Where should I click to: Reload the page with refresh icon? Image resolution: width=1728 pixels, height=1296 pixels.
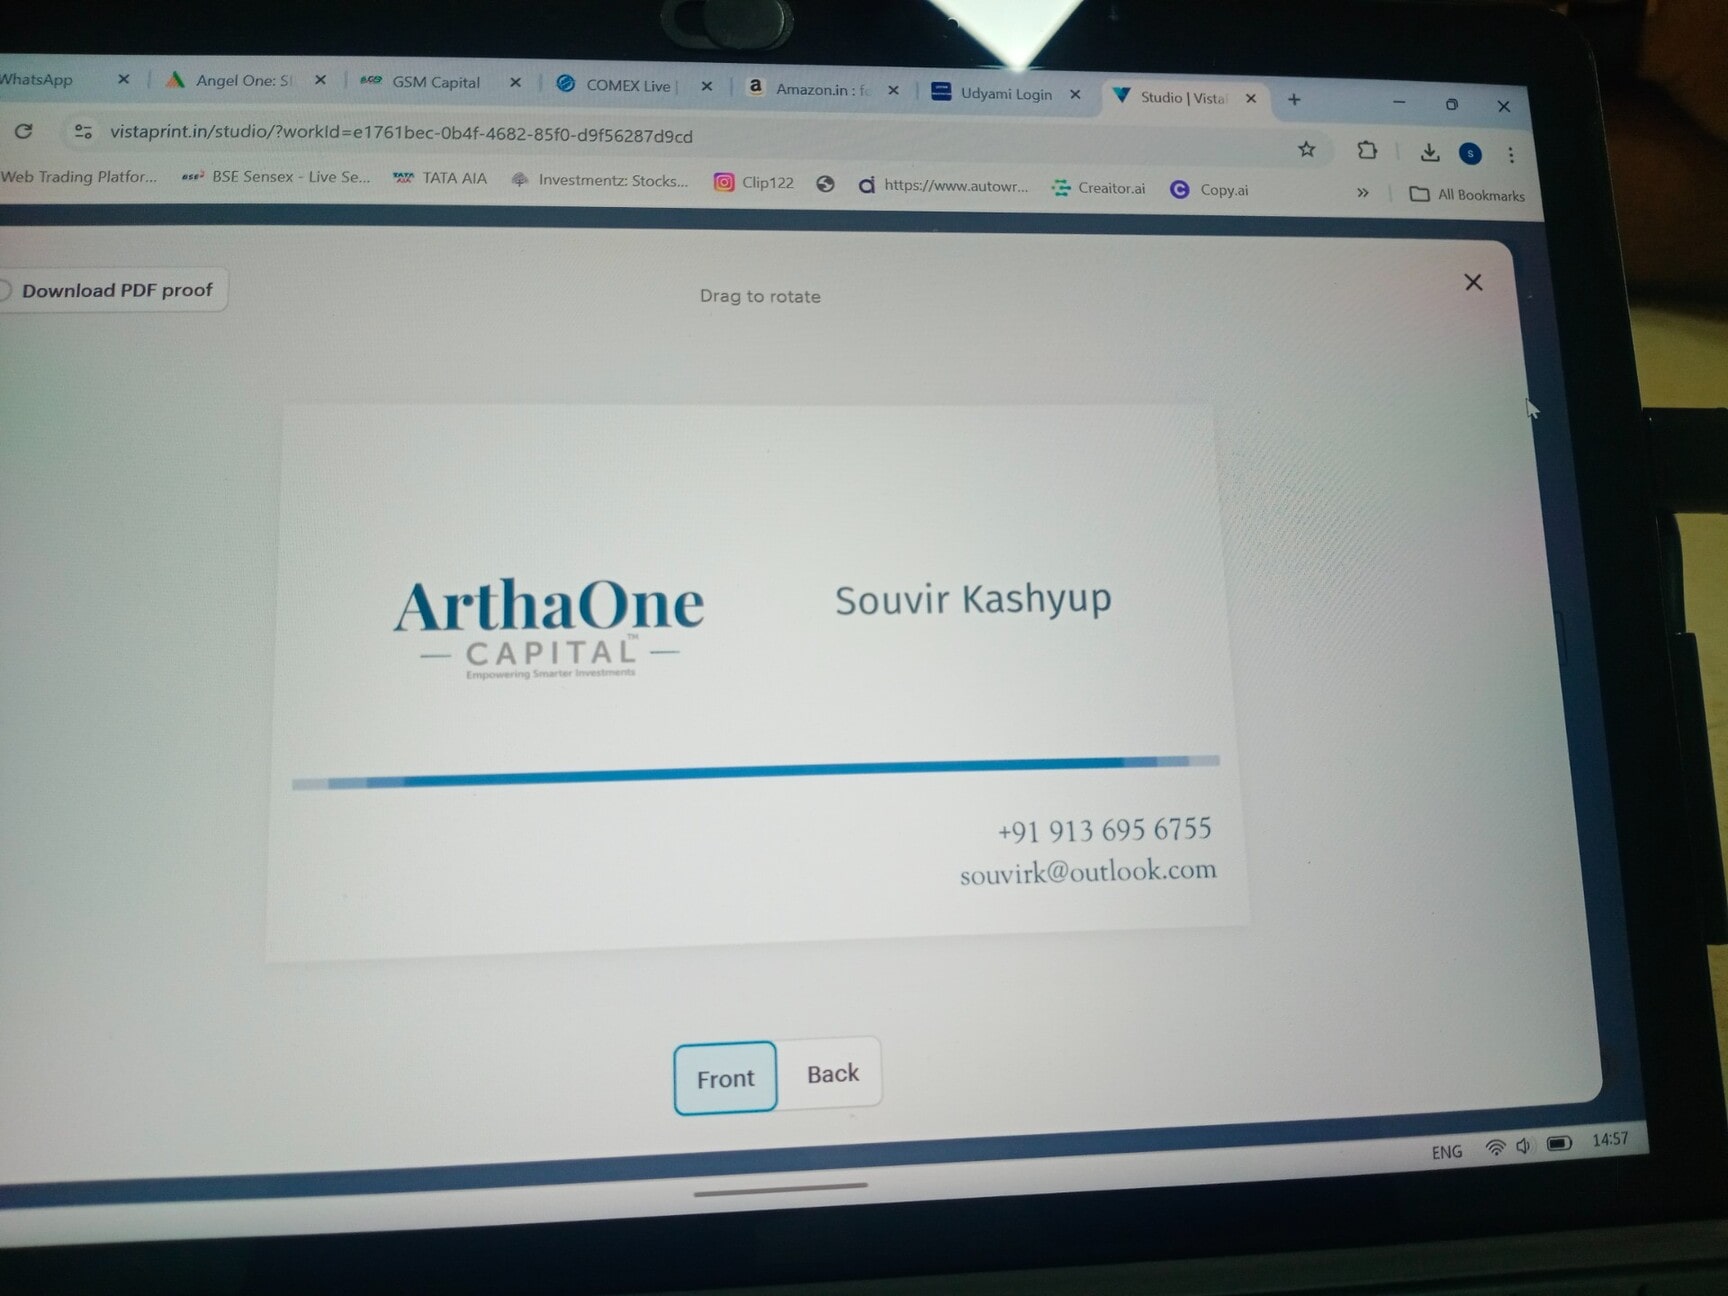pyautogui.click(x=24, y=131)
